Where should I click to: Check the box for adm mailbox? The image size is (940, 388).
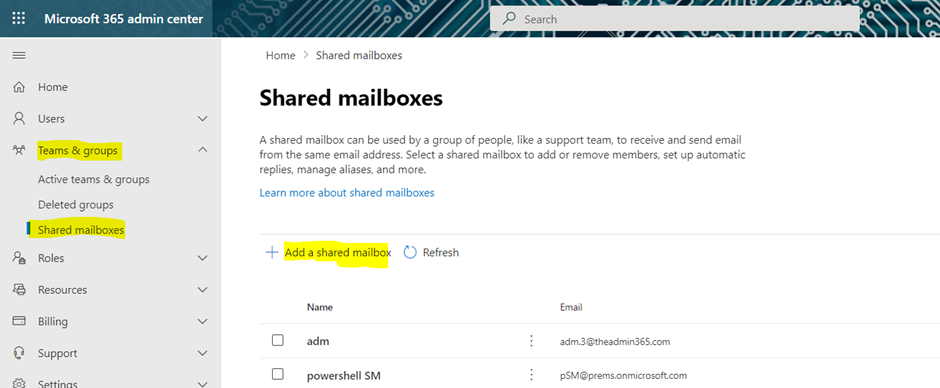click(x=278, y=341)
